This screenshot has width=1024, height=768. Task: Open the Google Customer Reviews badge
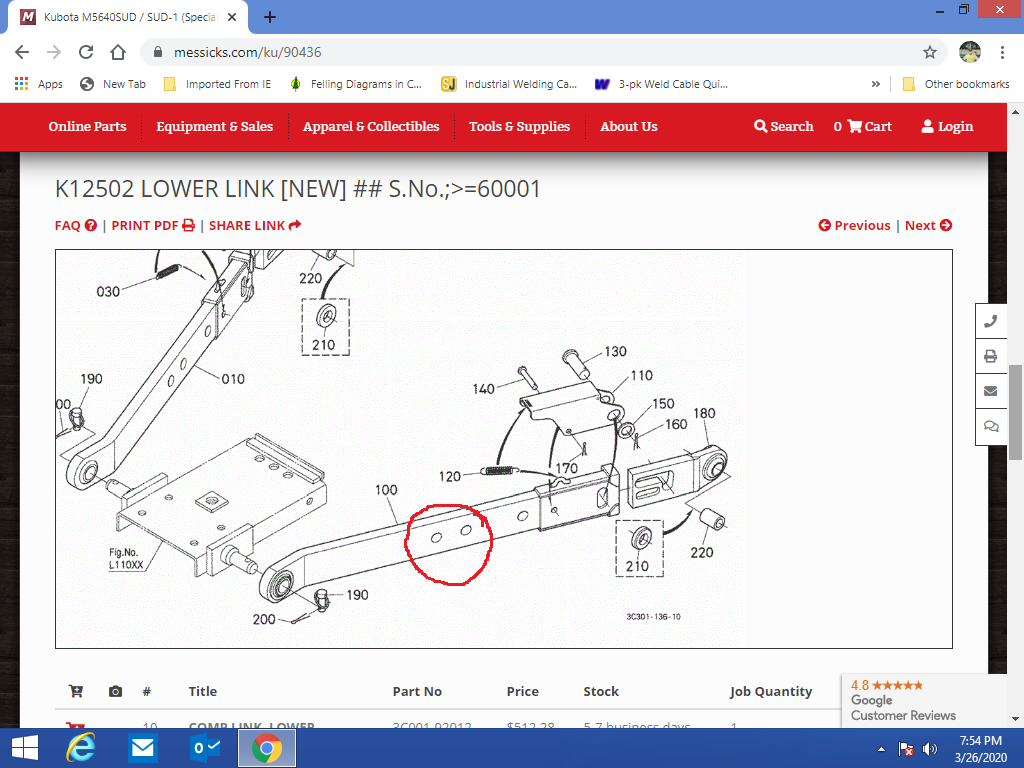point(923,700)
